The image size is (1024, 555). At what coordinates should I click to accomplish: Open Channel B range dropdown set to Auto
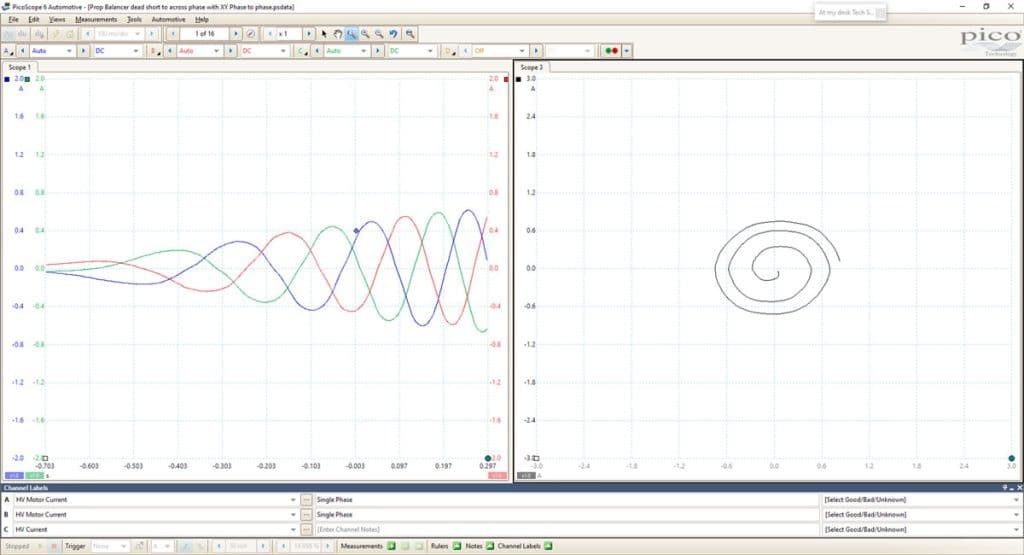(x=199, y=51)
